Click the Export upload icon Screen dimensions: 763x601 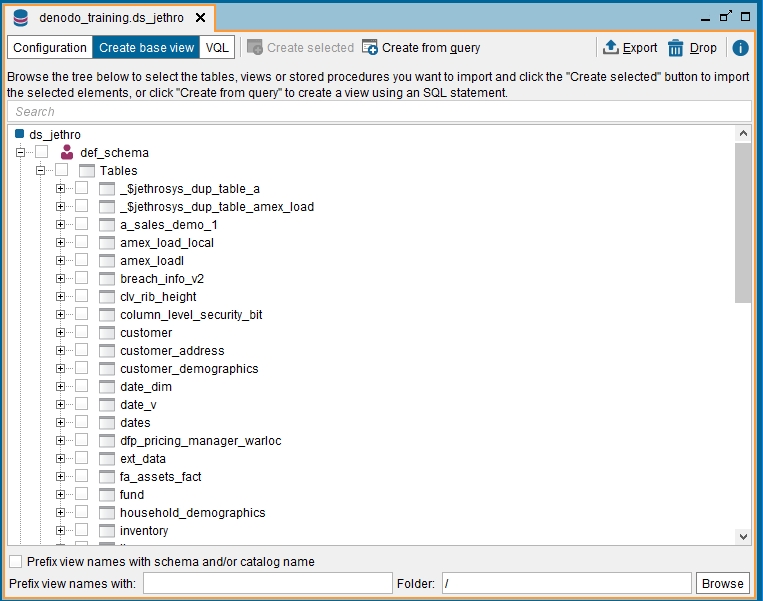[611, 47]
